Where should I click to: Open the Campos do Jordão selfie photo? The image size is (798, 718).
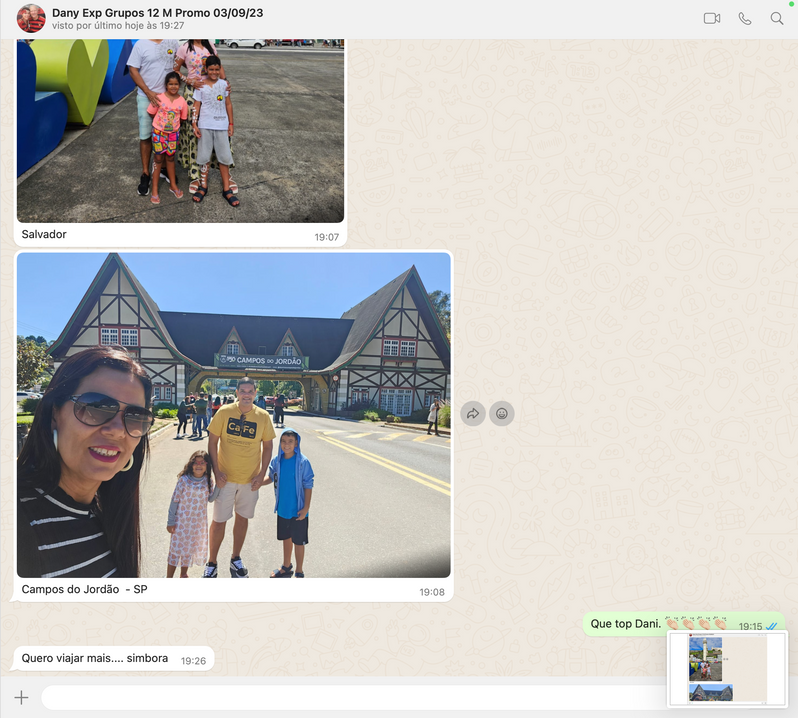233,414
